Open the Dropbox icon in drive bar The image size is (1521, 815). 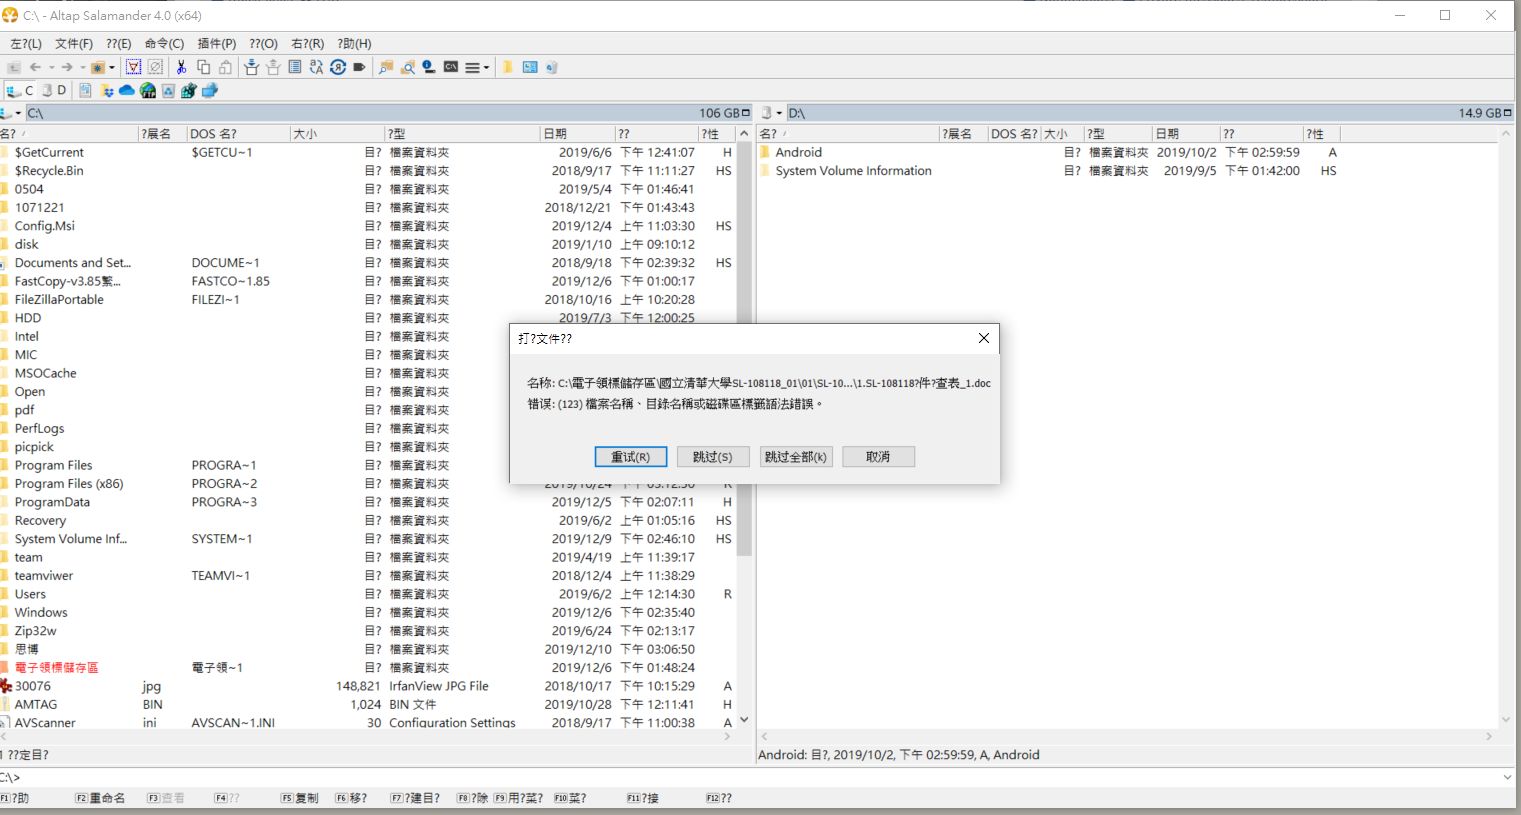[x=107, y=90]
